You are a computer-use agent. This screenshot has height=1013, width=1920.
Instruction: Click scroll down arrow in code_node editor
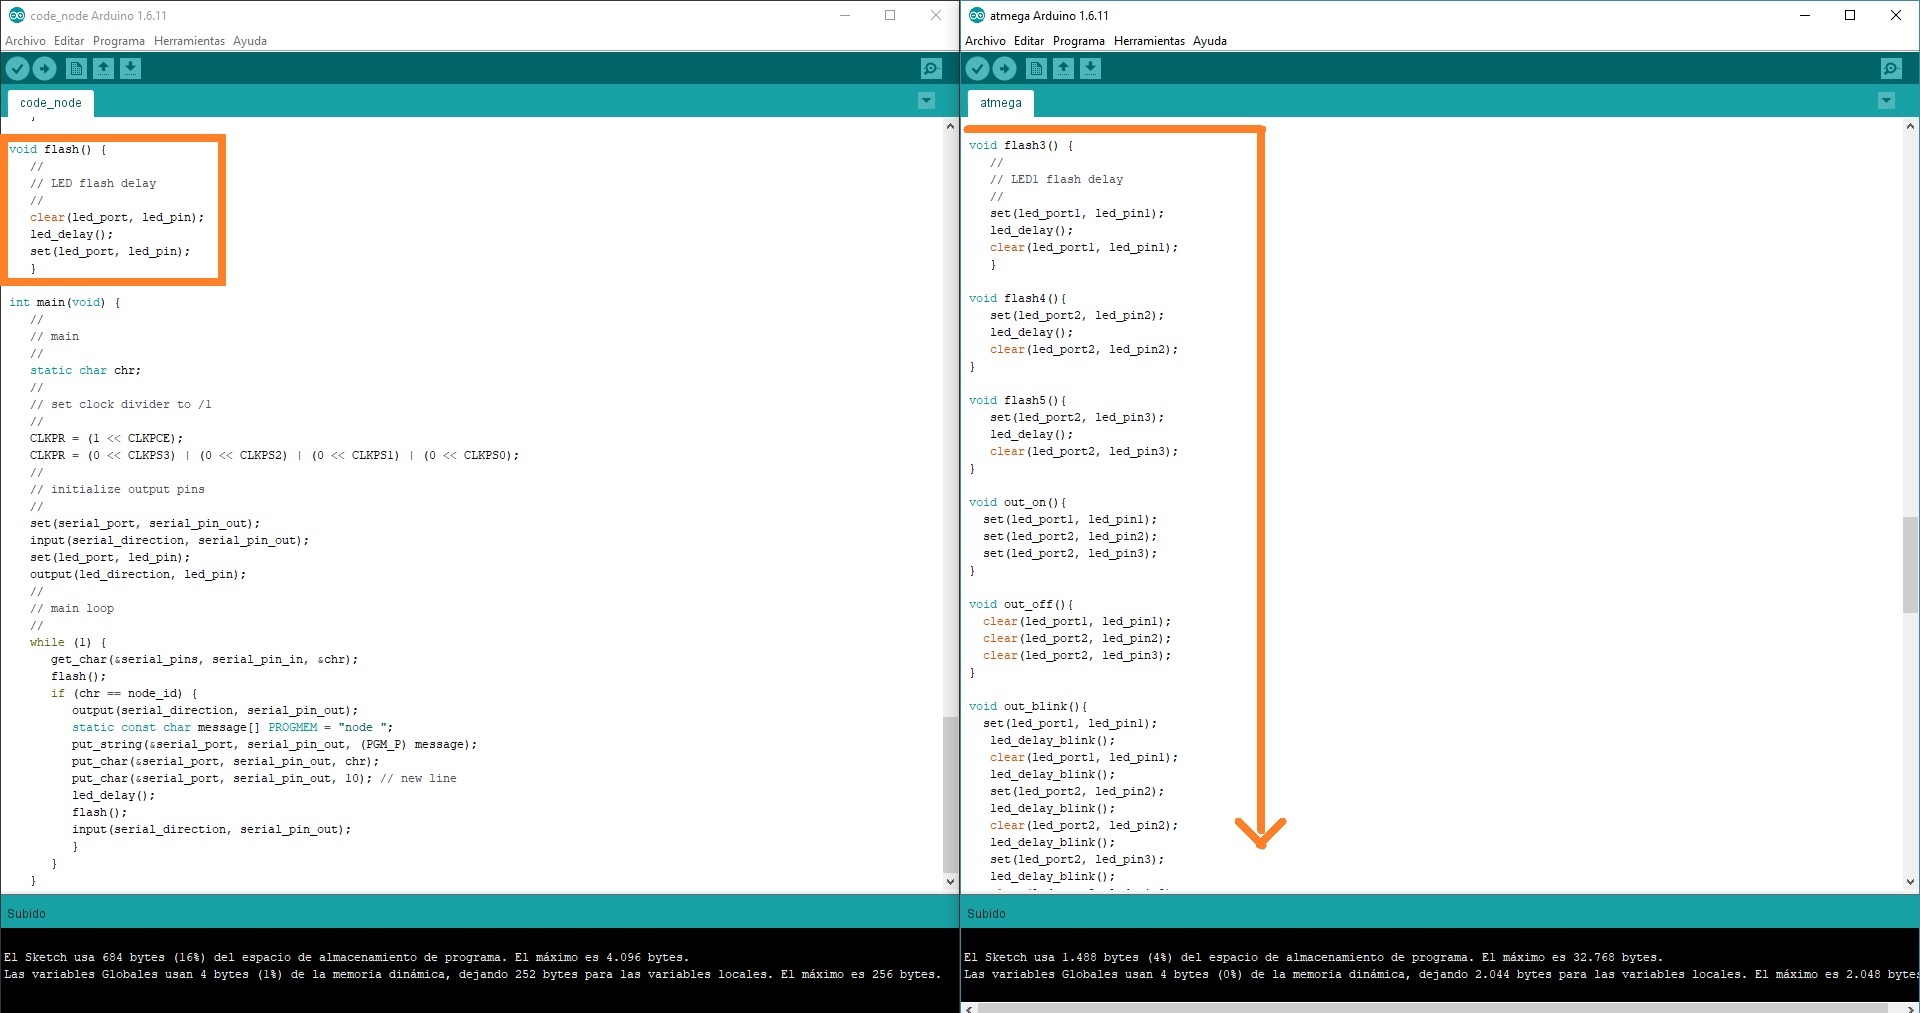(x=950, y=882)
